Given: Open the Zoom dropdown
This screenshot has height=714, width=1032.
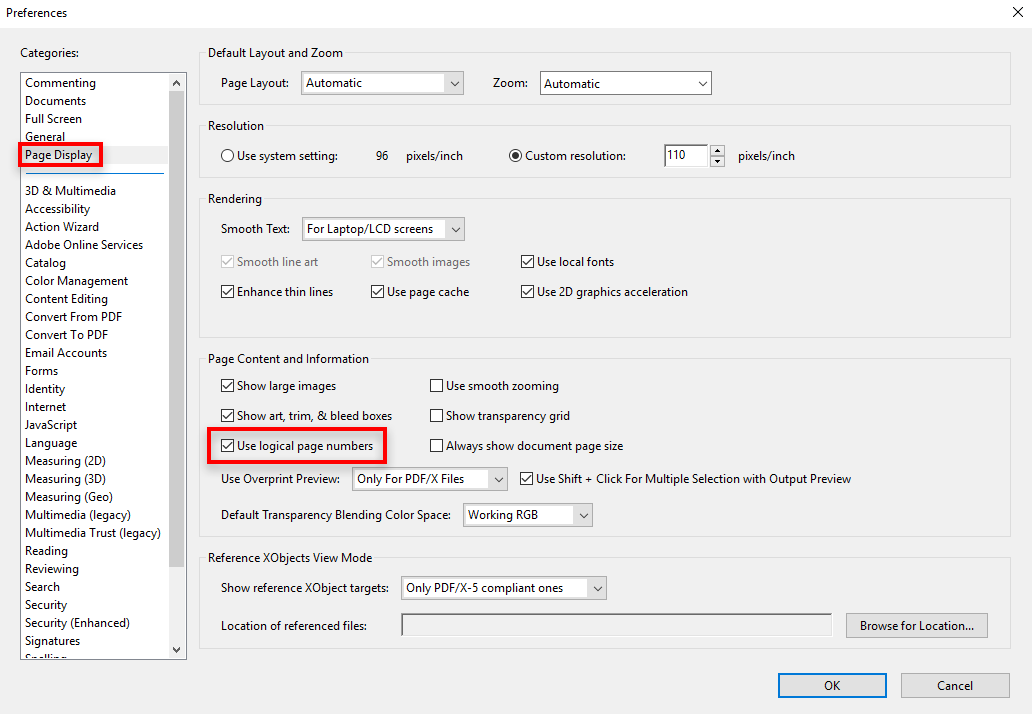Looking at the screenshot, I should click(624, 83).
